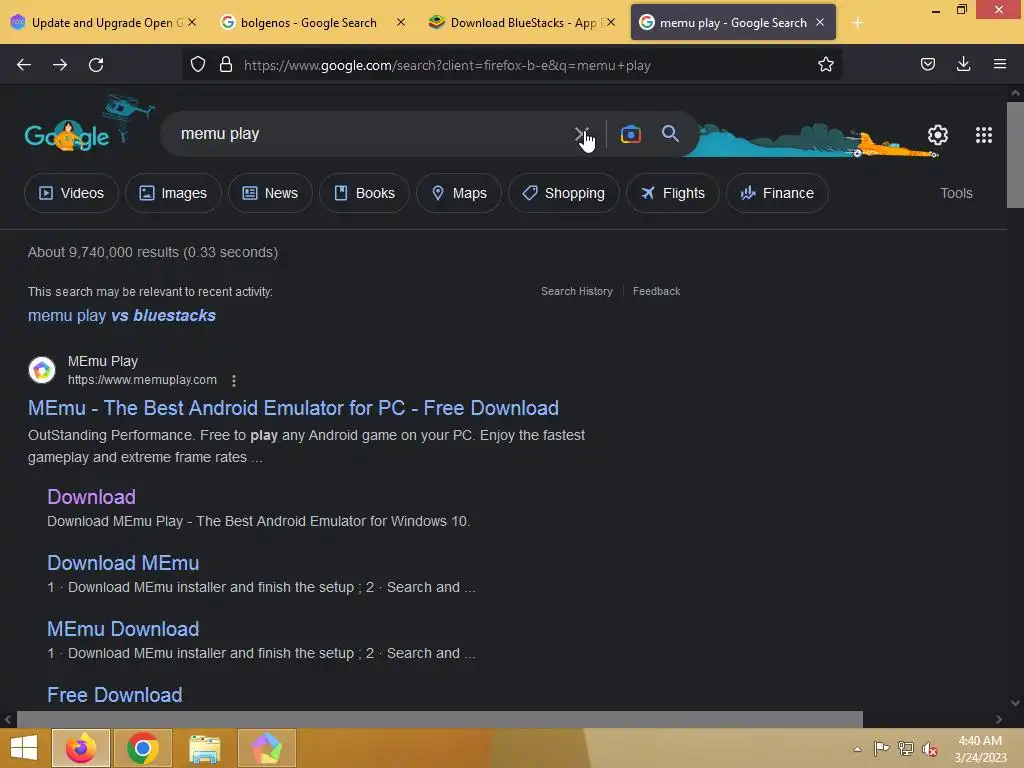
Task: Close the bolgenos Google Search tab
Action: 401,22
